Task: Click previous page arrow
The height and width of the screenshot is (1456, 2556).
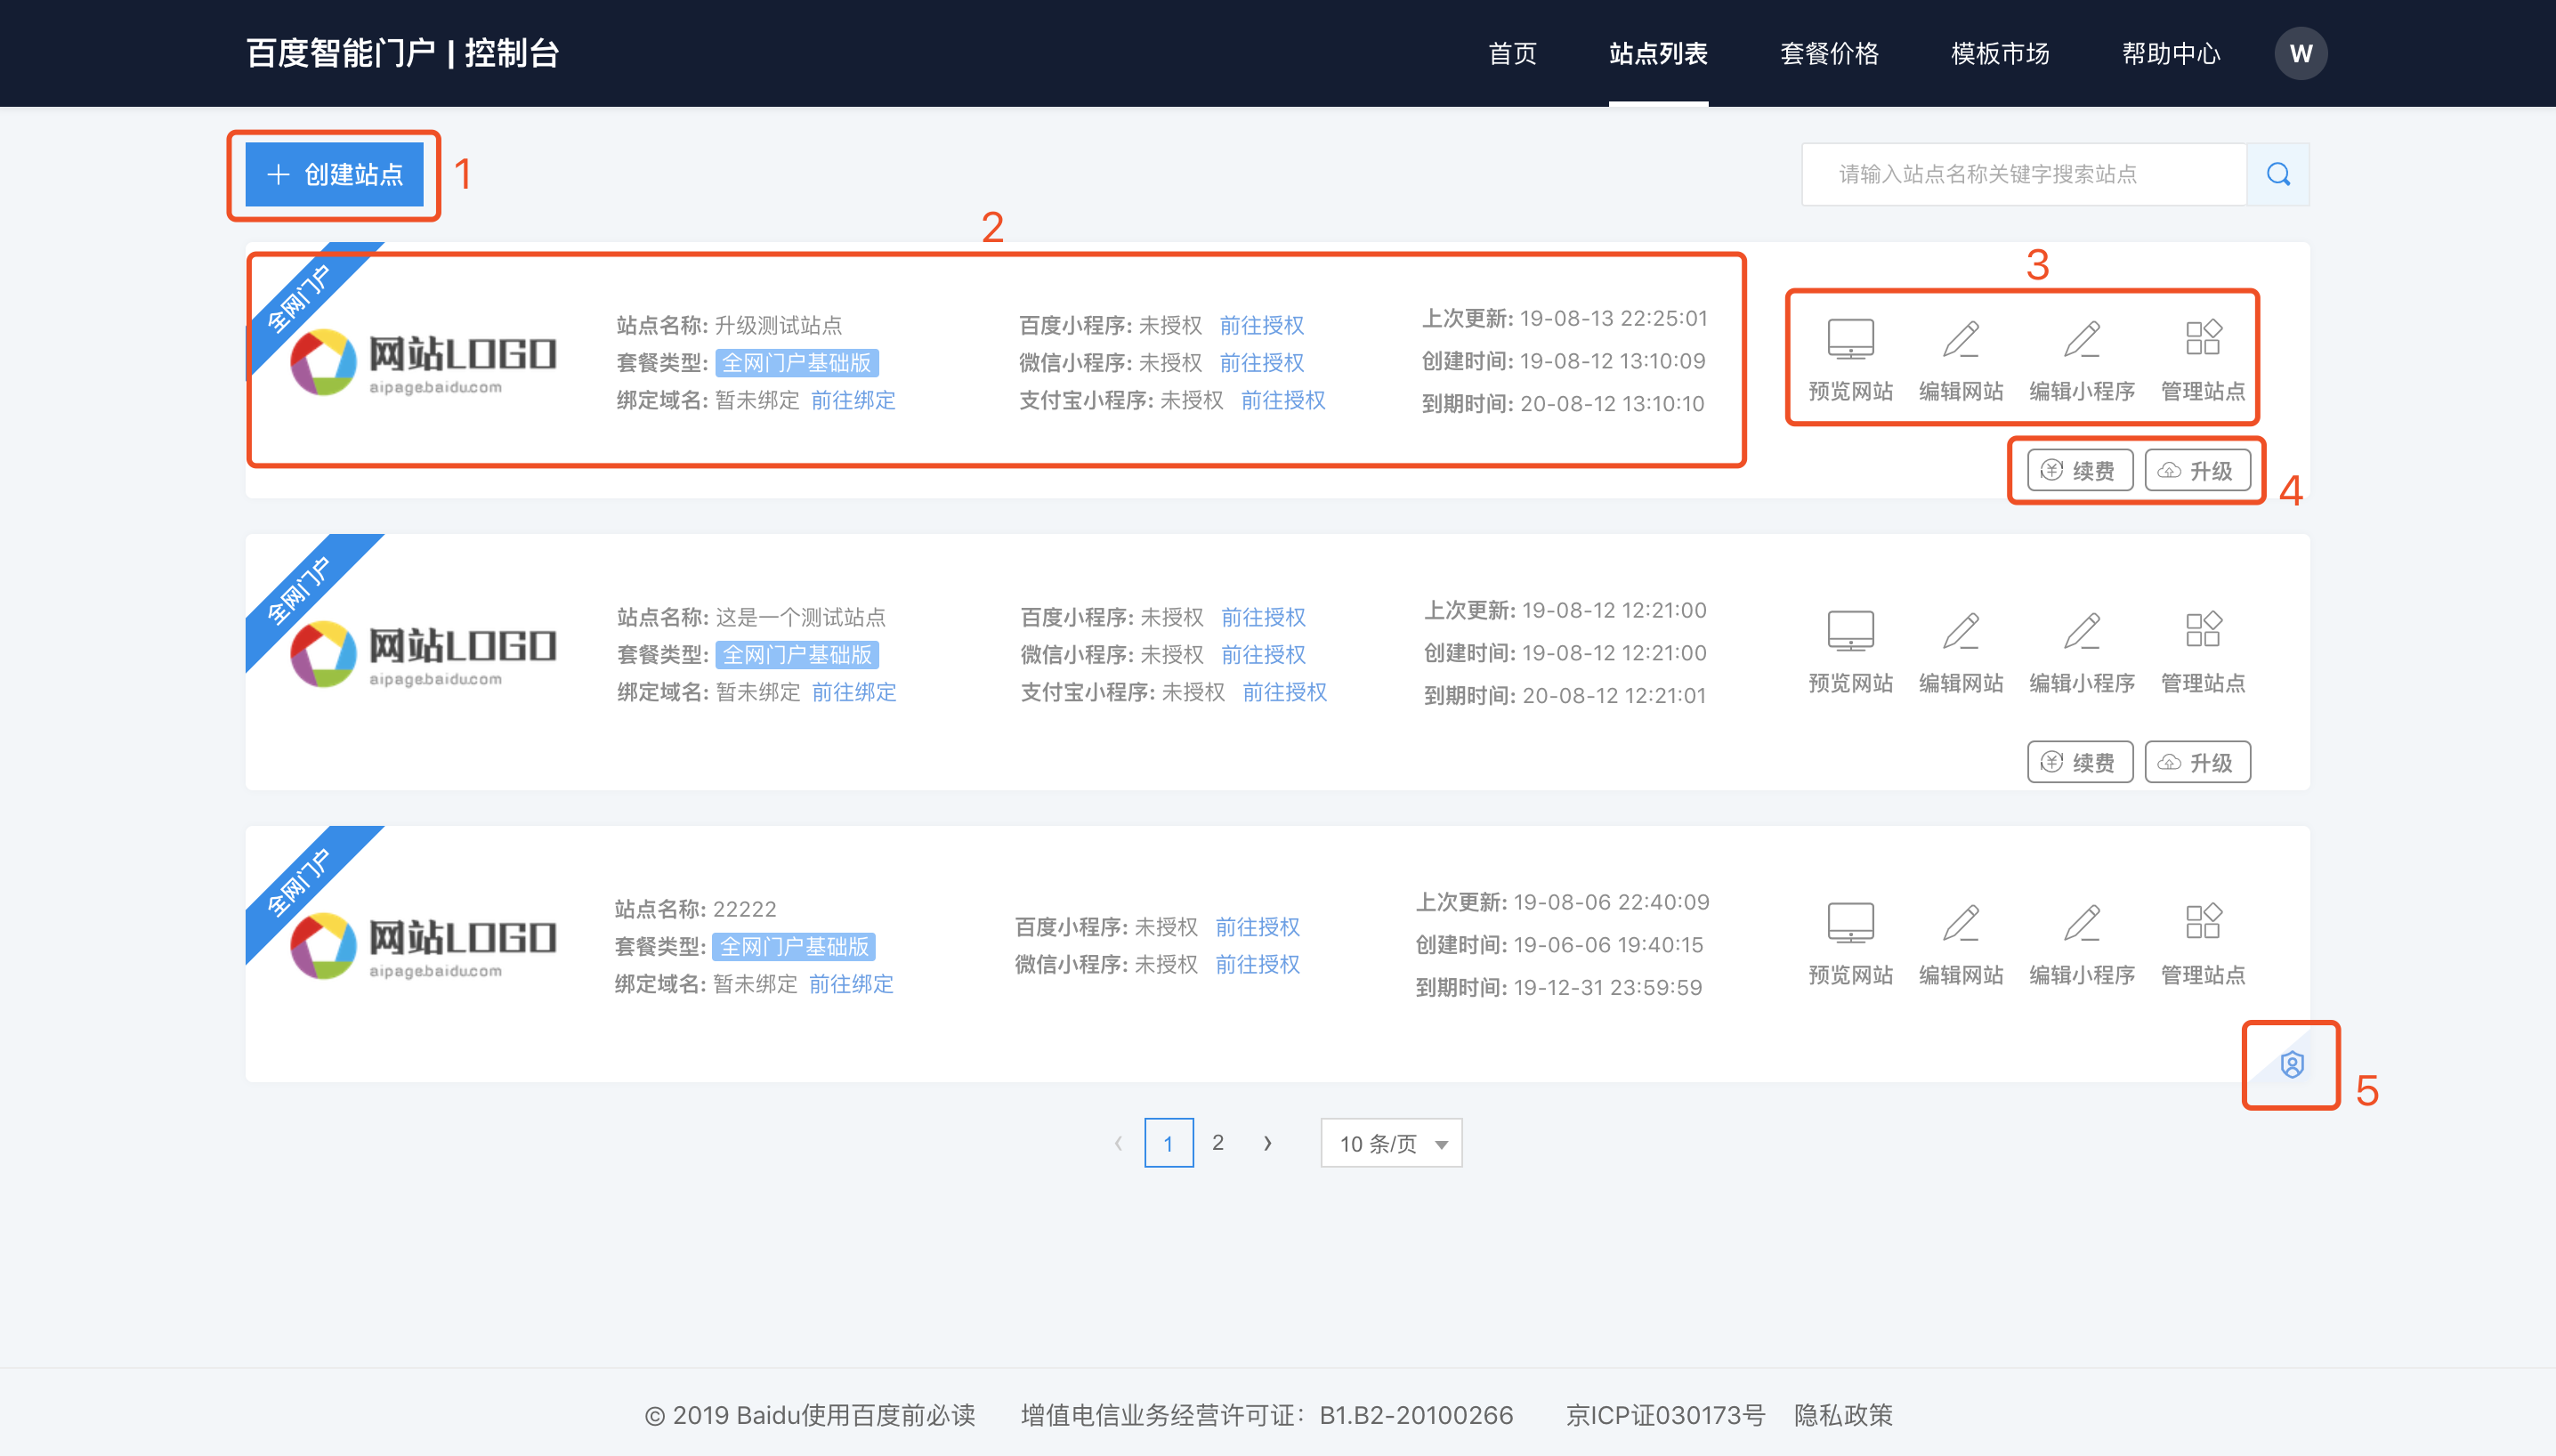Action: (x=1118, y=1143)
